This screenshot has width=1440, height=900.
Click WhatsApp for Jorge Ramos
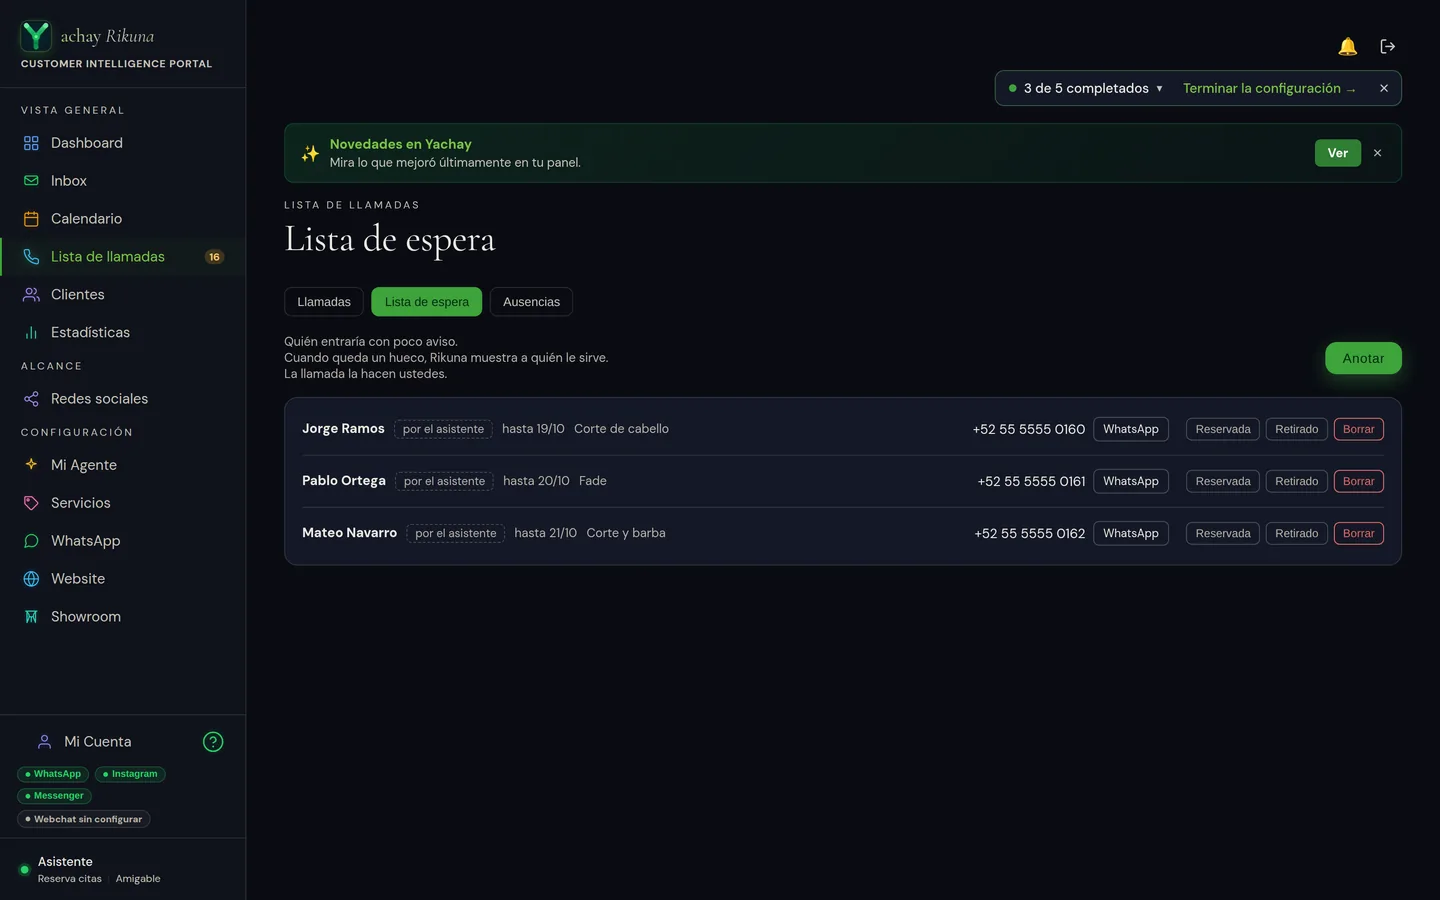click(x=1130, y=429)
